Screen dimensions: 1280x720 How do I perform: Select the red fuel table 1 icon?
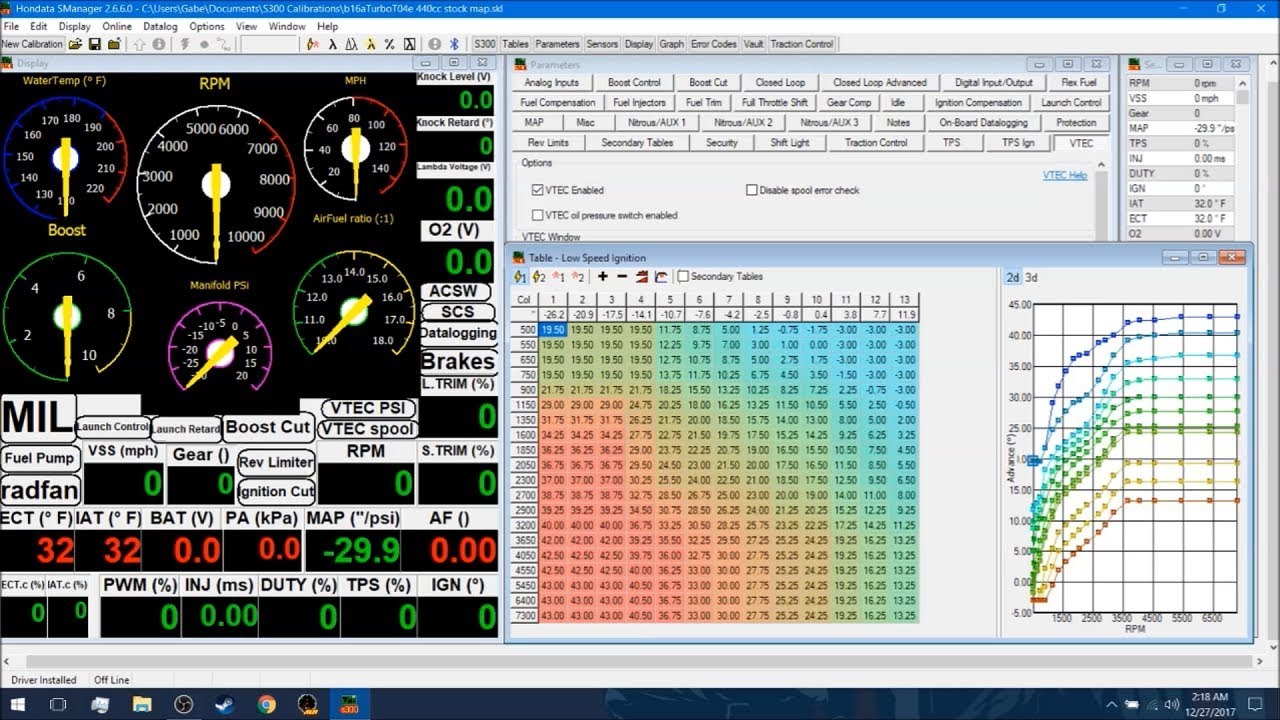point(559,277)
